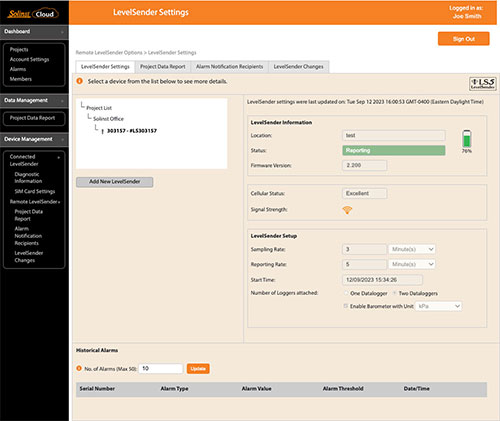Image resolution: width=500 pixels, height=421 pixels.
Task: Open Projects in the sidebar
Action: pyautogui.click(x=19, y=49)
